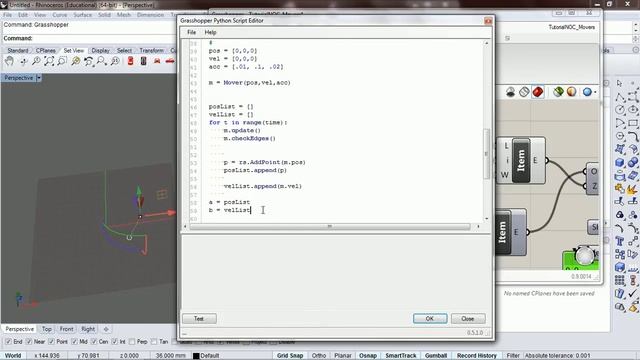Viewport: 640px width, 360px height.
Task: Click the yellow Zoom Selected icon
Action: (x=76, y=62)
